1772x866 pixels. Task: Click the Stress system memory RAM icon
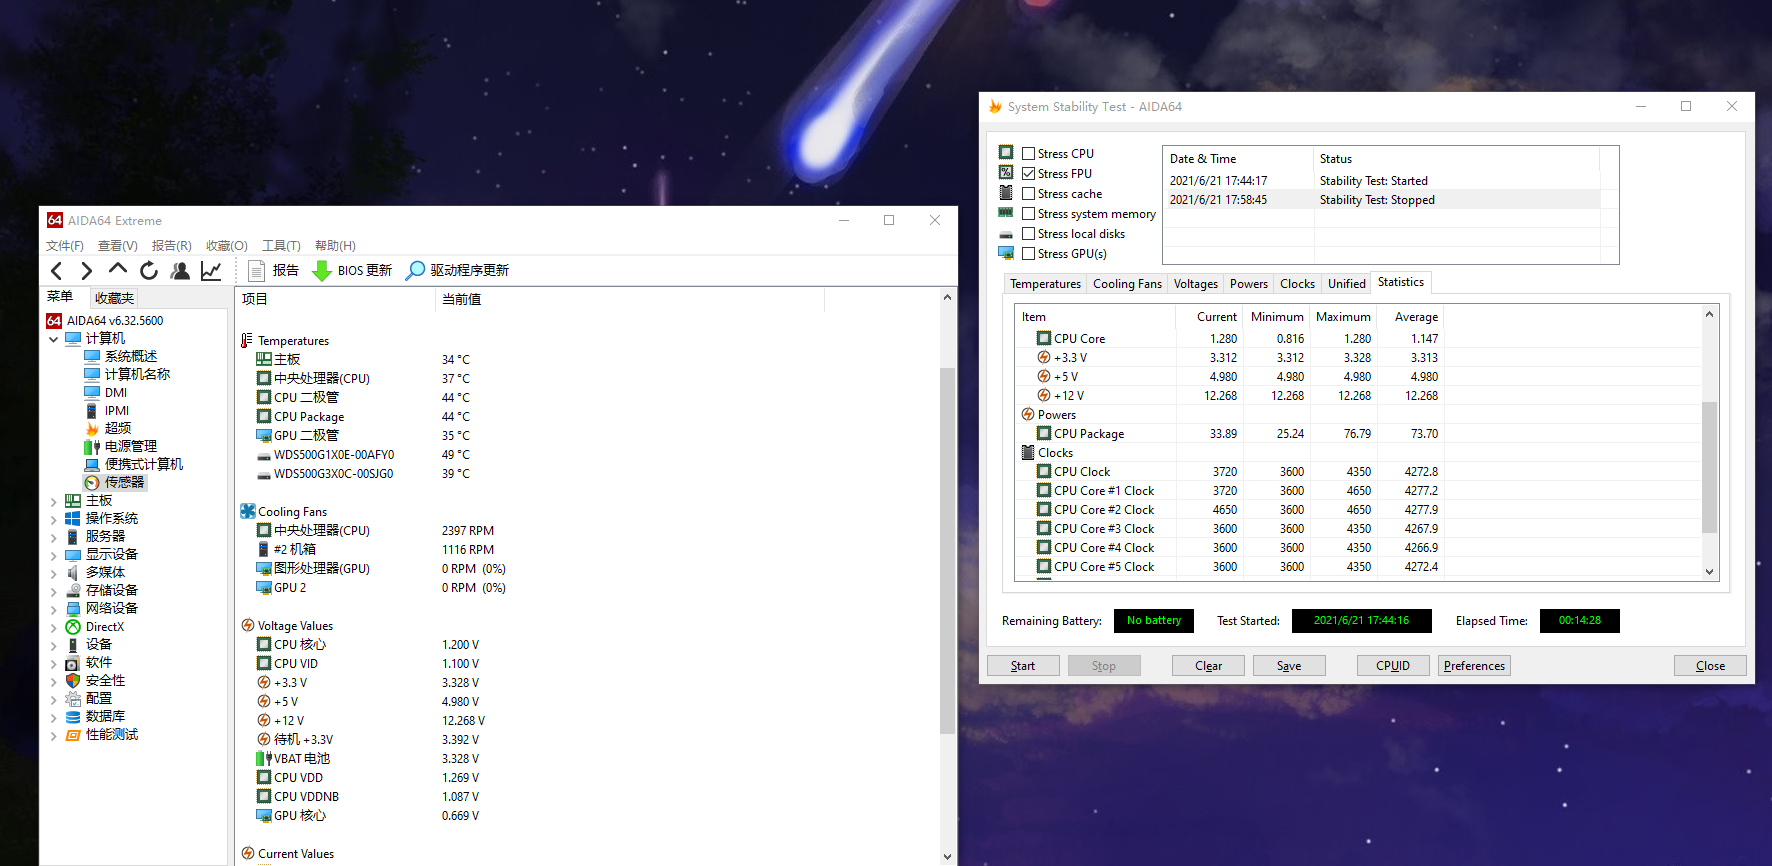1006,213
